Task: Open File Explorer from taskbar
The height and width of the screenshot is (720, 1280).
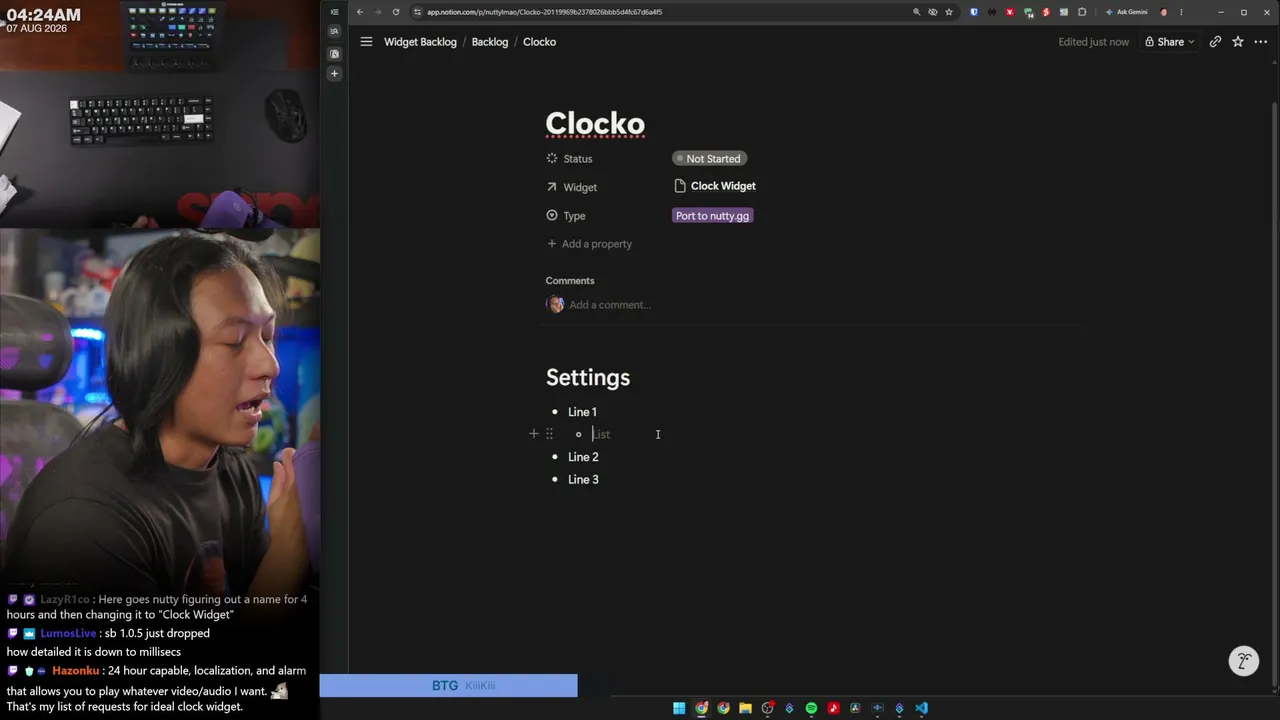Action: 745,708
